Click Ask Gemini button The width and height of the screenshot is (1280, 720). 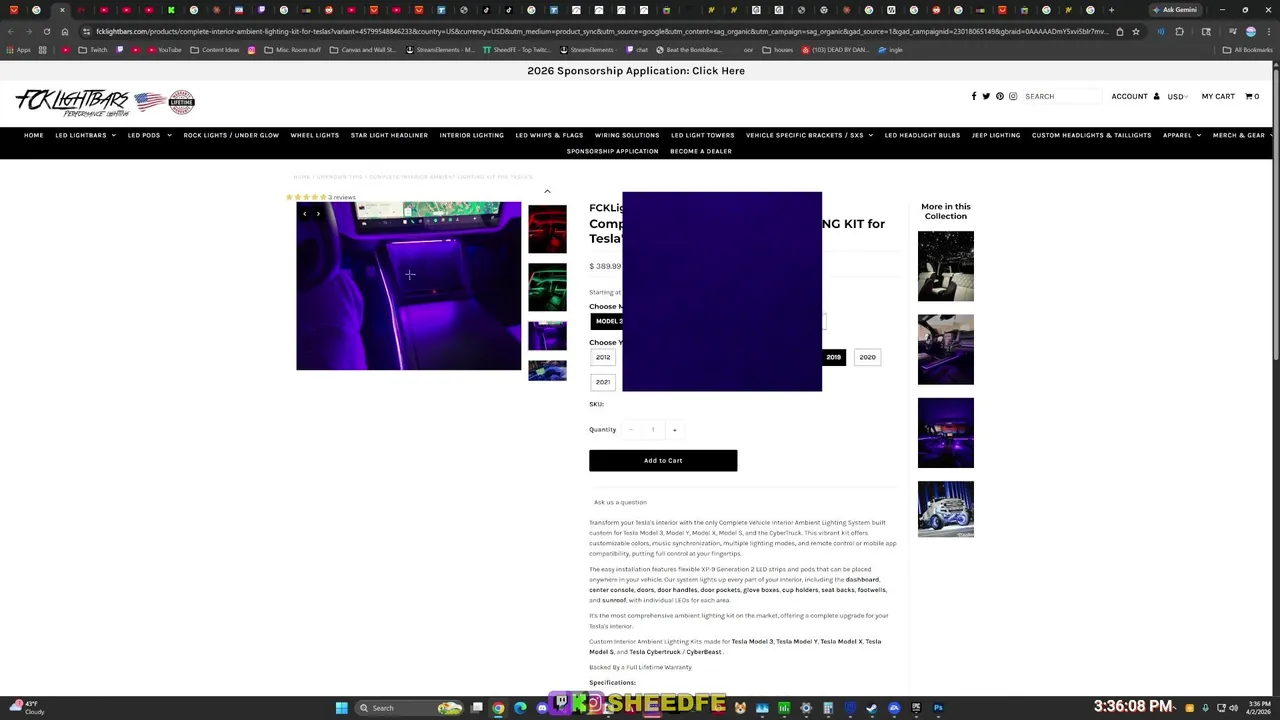1175,10
